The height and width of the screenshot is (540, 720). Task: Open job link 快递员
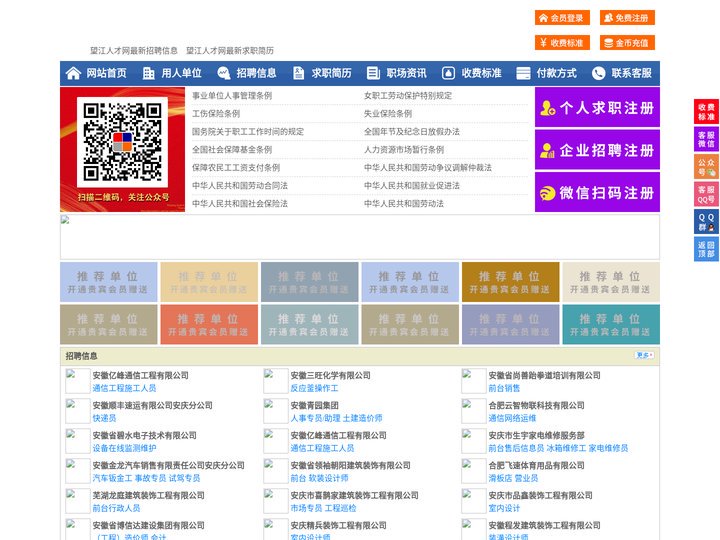(x=104, y=418)
